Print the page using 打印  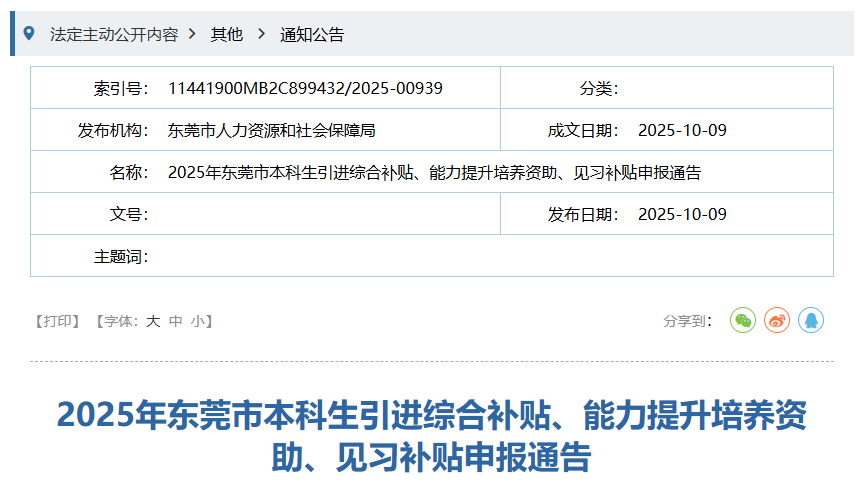click(x=57, y=321)
